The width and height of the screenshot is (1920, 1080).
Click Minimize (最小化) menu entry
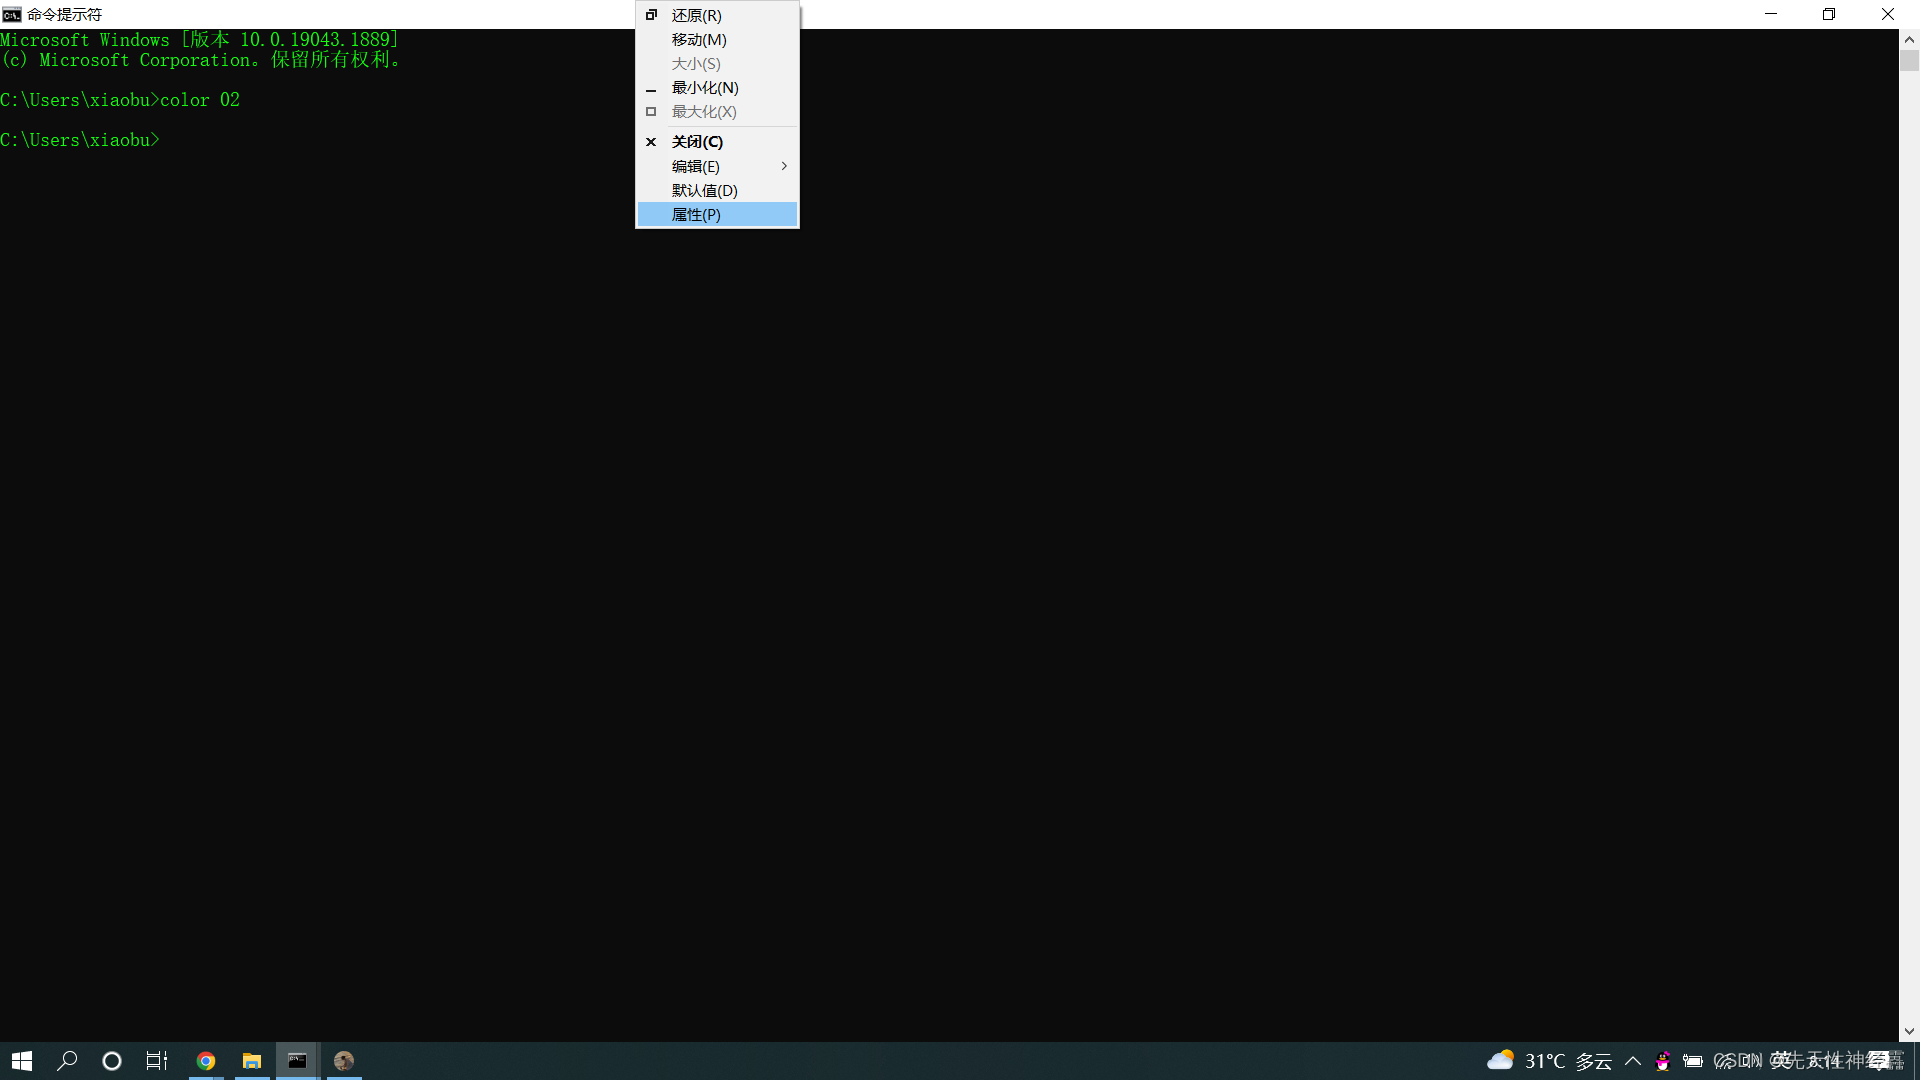click(704, 88)
